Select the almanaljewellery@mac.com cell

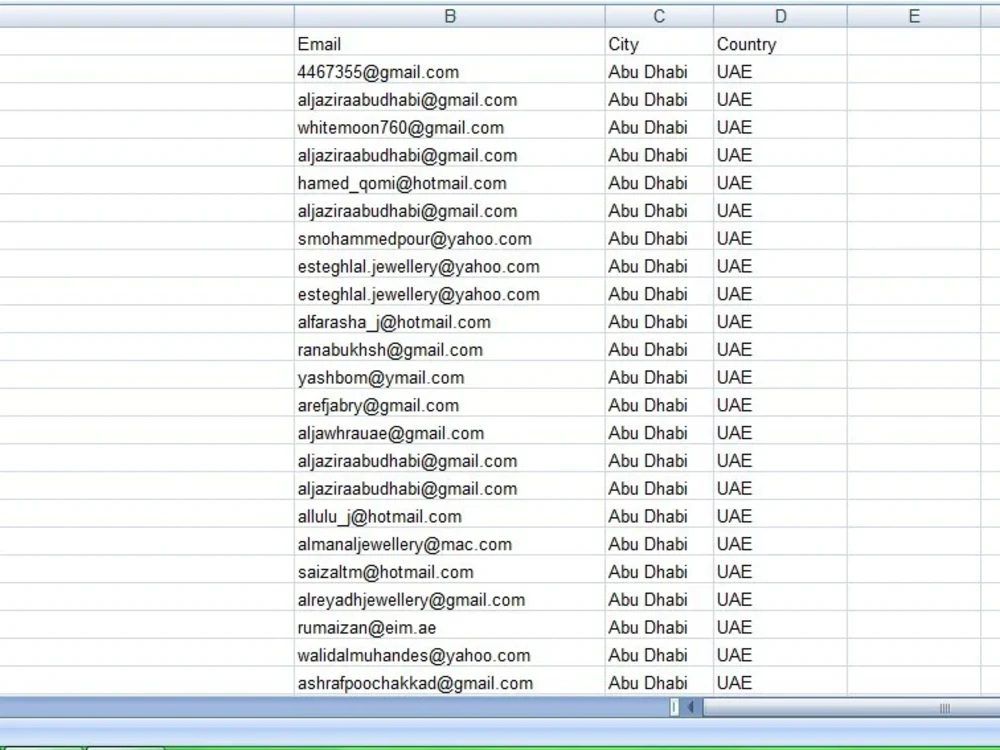point(450,544)
